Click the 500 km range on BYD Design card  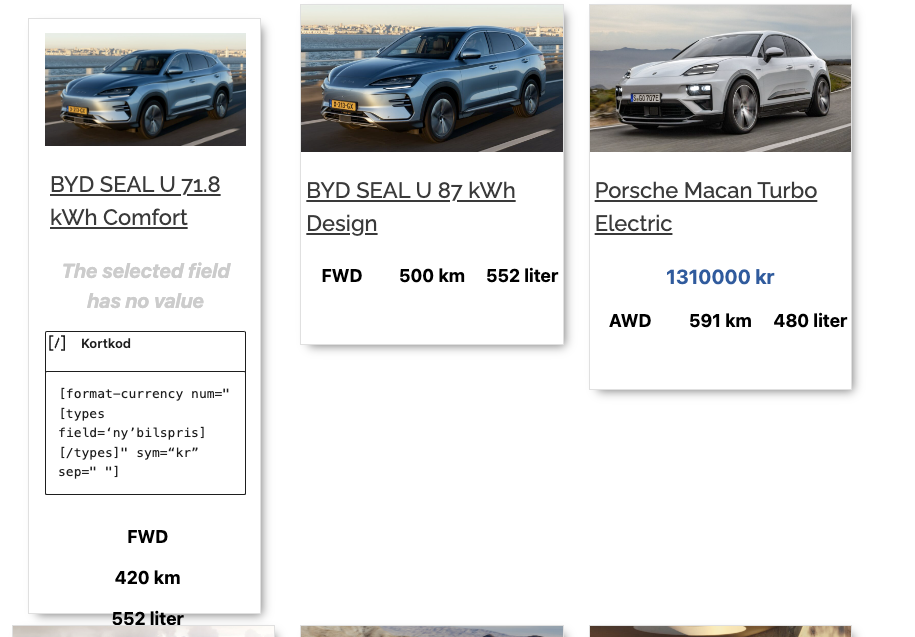tap(432, 276)
